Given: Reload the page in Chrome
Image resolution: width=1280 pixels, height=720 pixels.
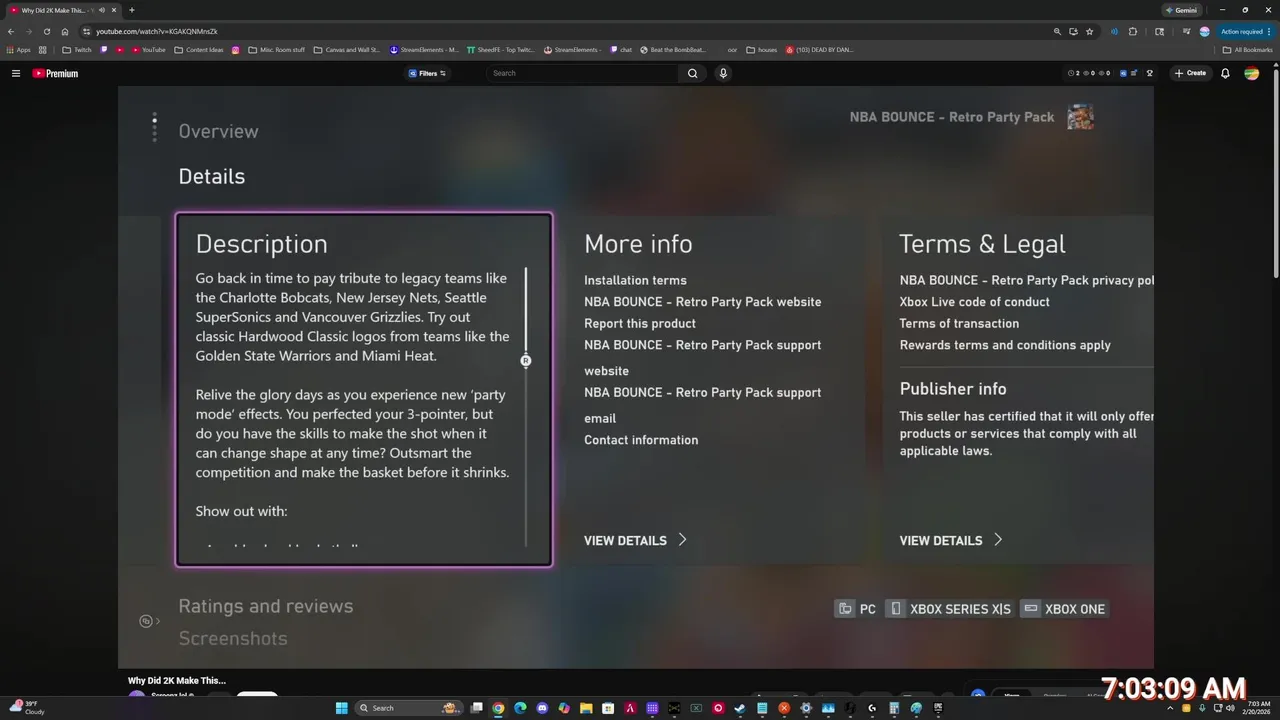Looking at the screenshot, I should coord(46,31).
